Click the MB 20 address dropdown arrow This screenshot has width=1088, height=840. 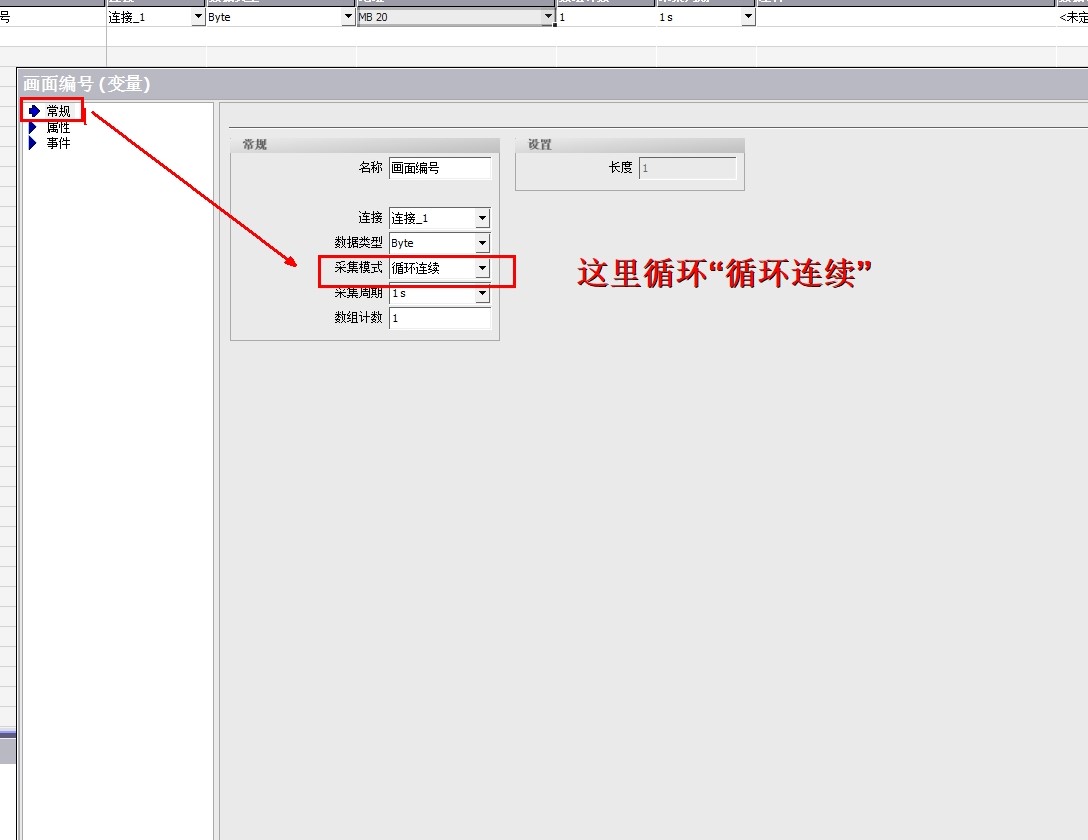548,16
